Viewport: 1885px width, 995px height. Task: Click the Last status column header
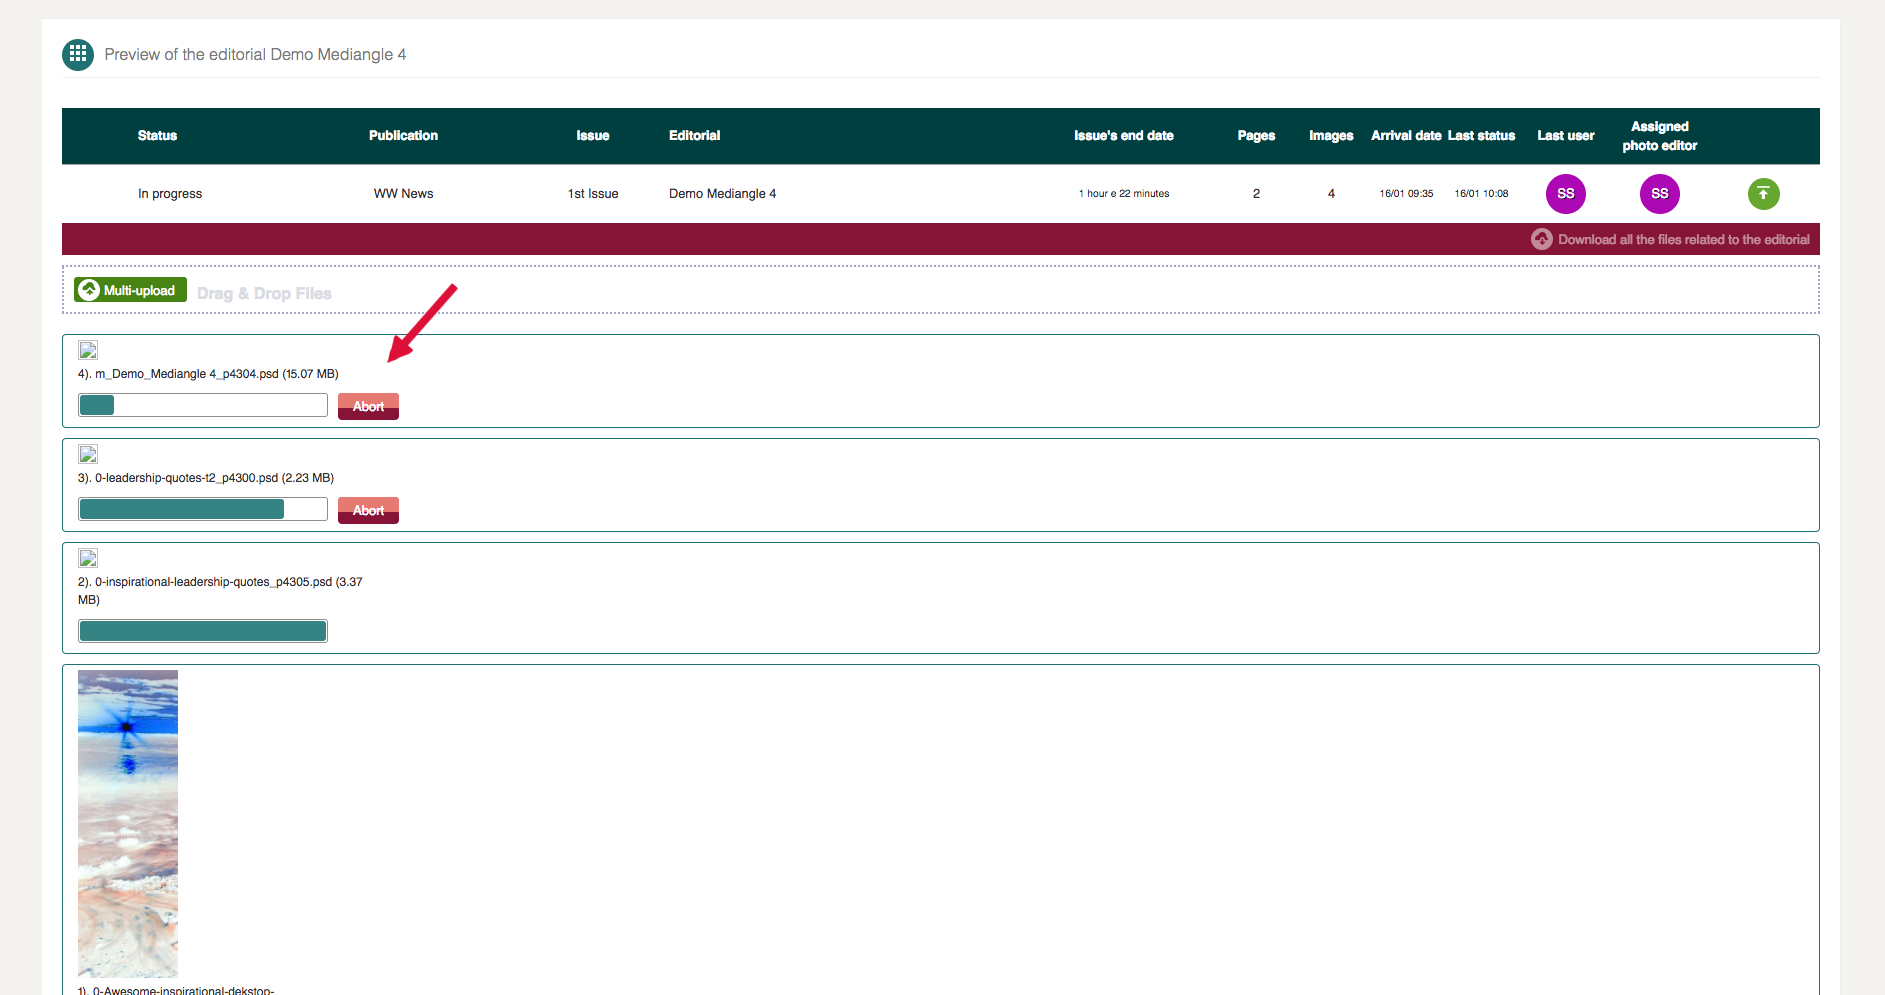coord(1481,136)
